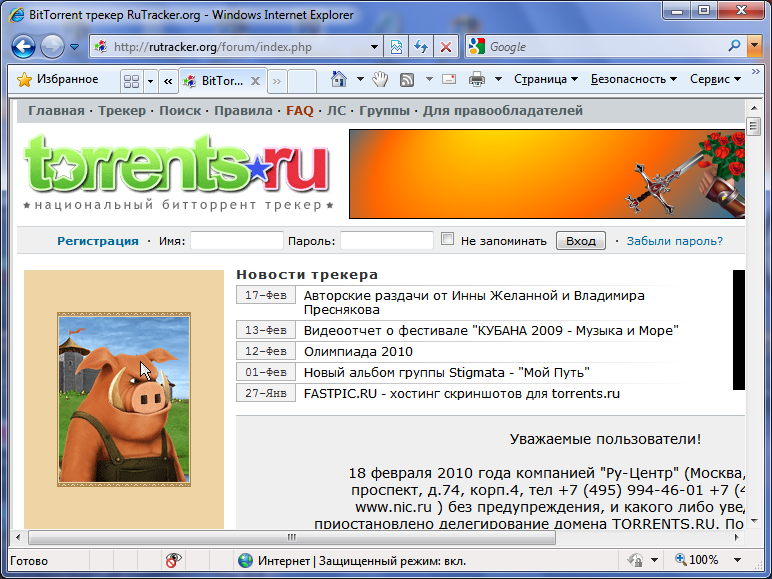Open the Регистрация link

pyautogui.click(x=98, y=241)
